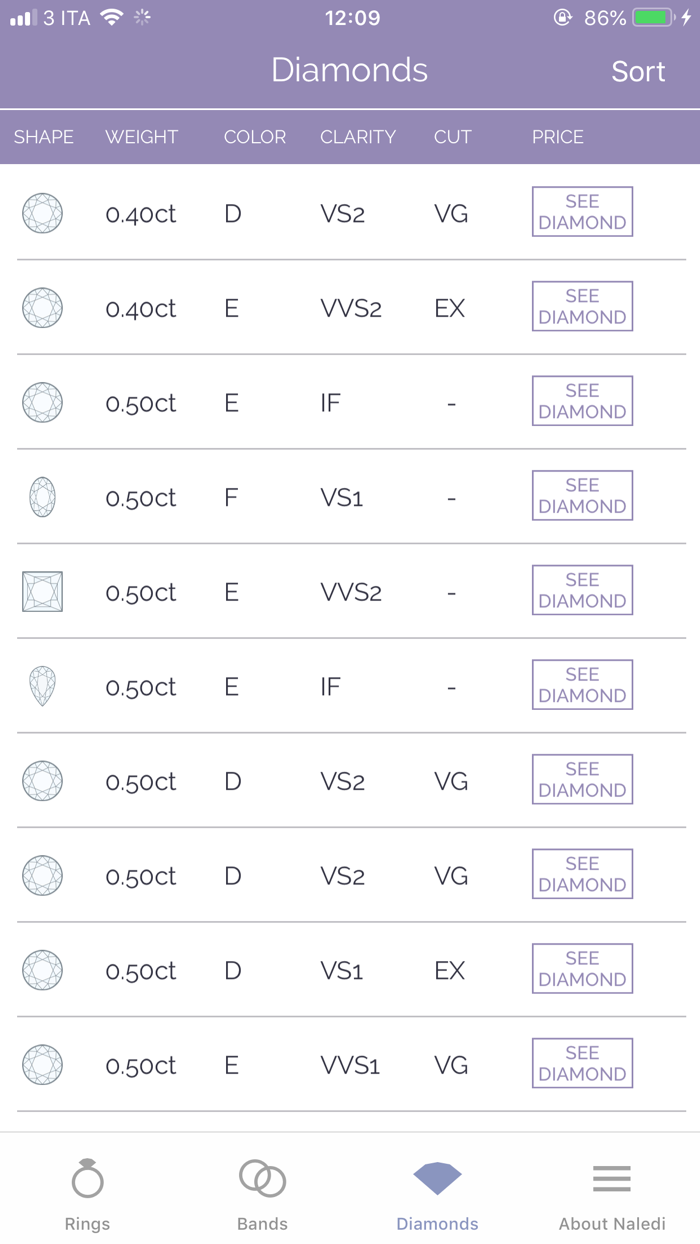Tap the oval diamond shape icon
700x1244 pixels.
point(42,497)
